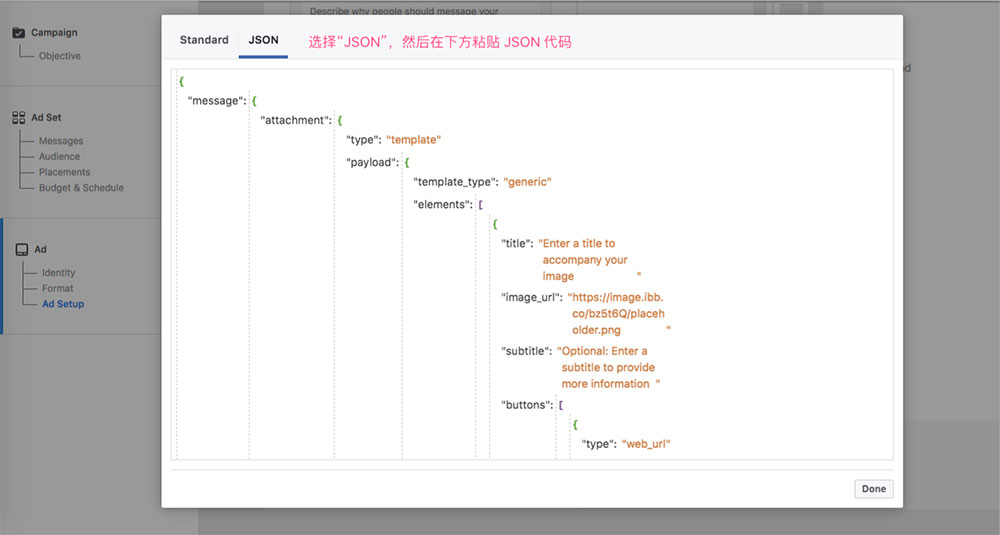Go to Objective in sidebar
This screenshot has width=1000, height=535.
point(60,55)
